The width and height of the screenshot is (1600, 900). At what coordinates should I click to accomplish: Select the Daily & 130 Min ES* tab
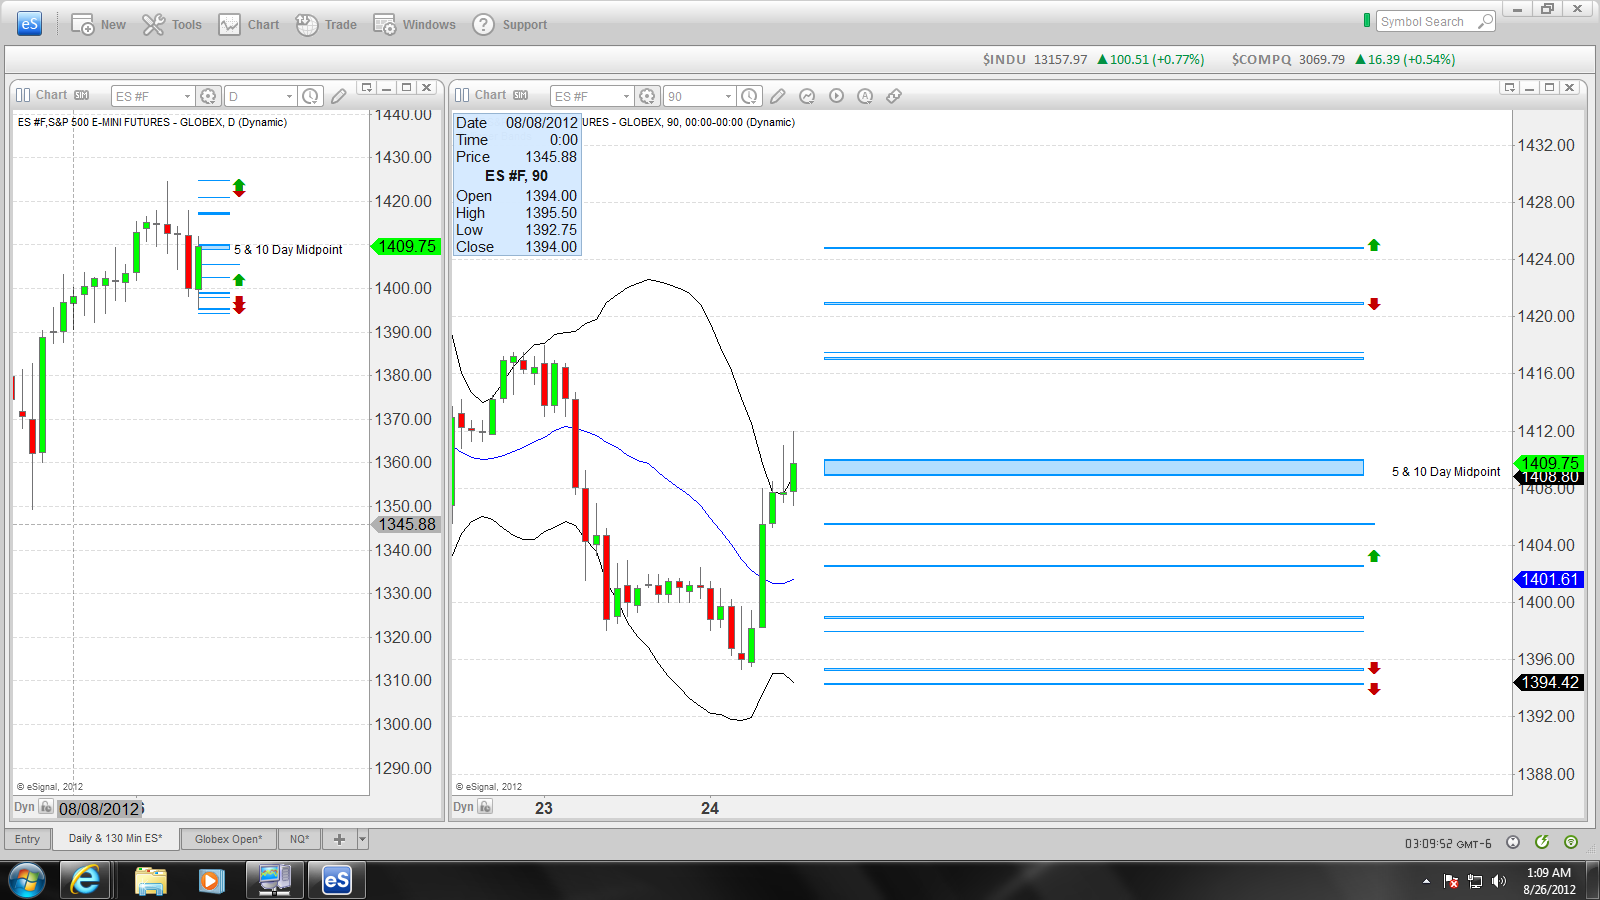tap(115, 838)
